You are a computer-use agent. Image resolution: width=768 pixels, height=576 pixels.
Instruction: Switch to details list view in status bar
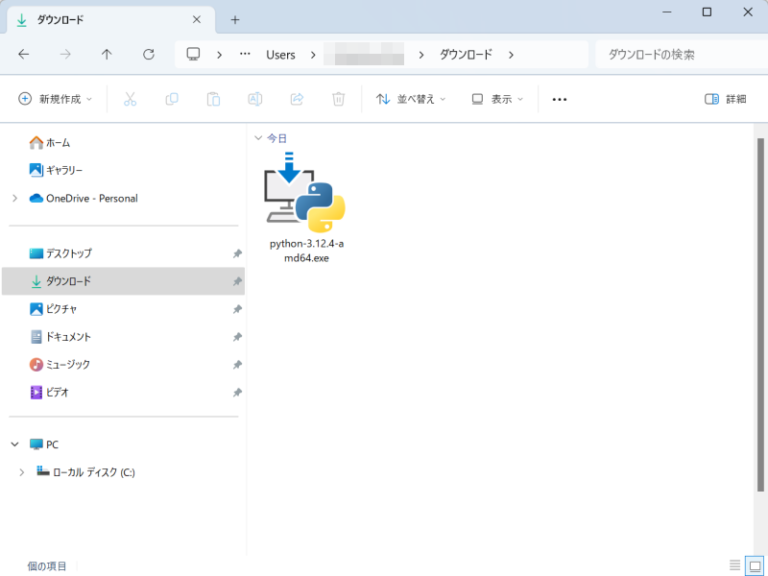click(735, 566)
